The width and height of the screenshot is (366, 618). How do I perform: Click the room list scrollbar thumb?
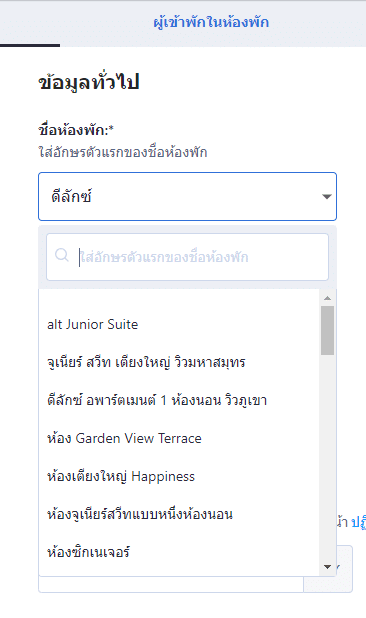click(x=327, y=330)
